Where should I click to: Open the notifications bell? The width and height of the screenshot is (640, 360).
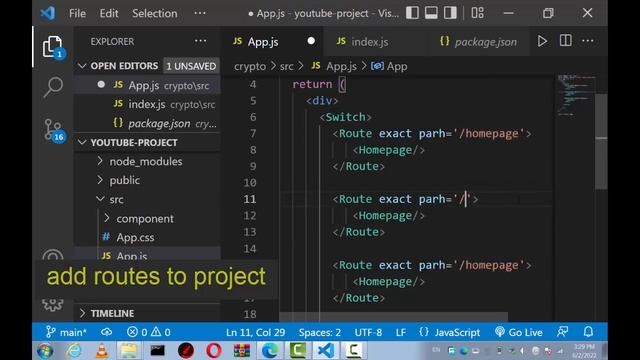(x=588, y=332)
